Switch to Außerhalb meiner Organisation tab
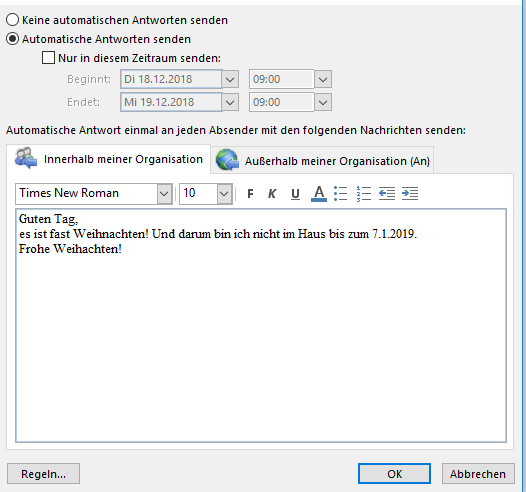The image size is (526, 492). coord(322,161)
